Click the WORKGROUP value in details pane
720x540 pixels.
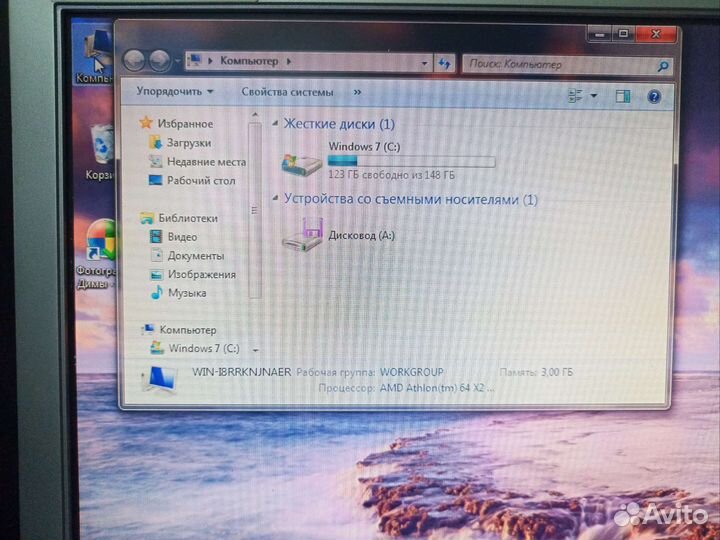(411, 371)
